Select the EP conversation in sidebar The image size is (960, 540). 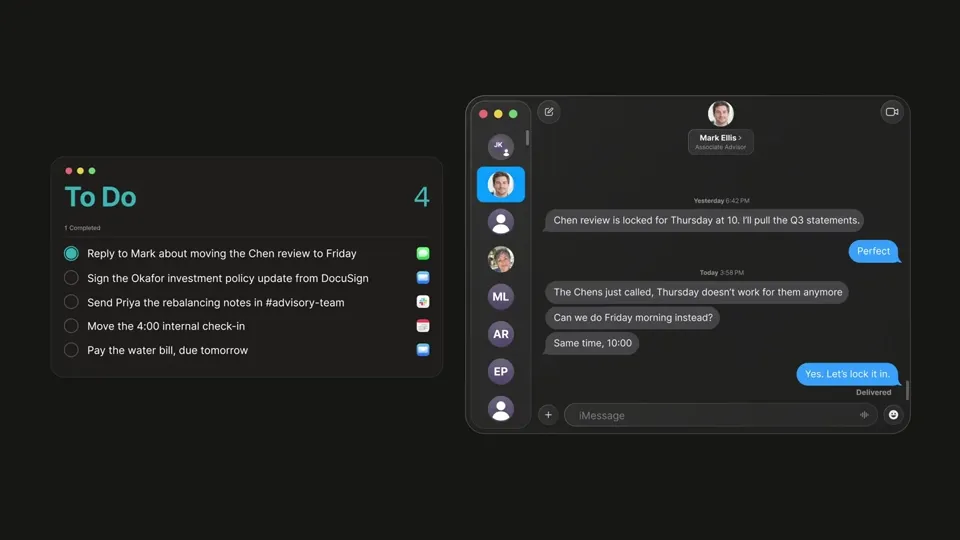point(500,372)
